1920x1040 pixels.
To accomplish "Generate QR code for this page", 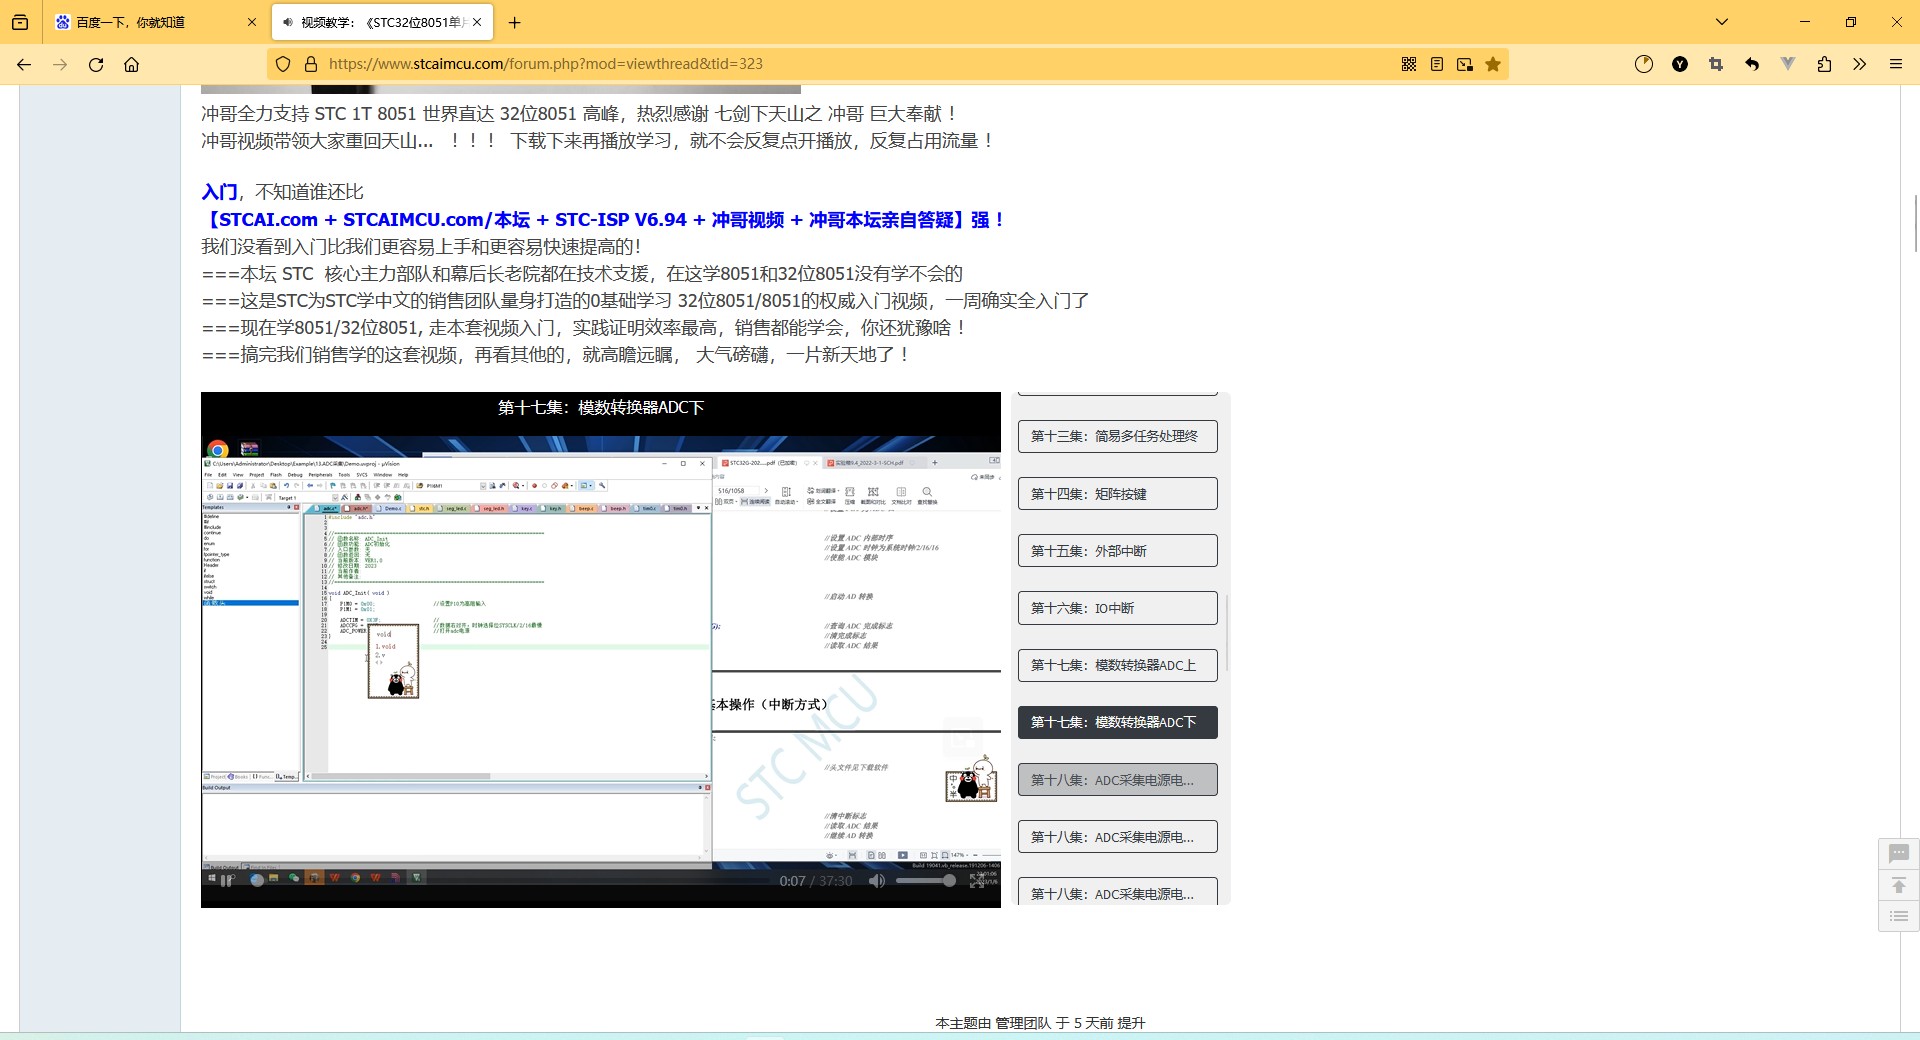I will click(x=1409, y=64).
